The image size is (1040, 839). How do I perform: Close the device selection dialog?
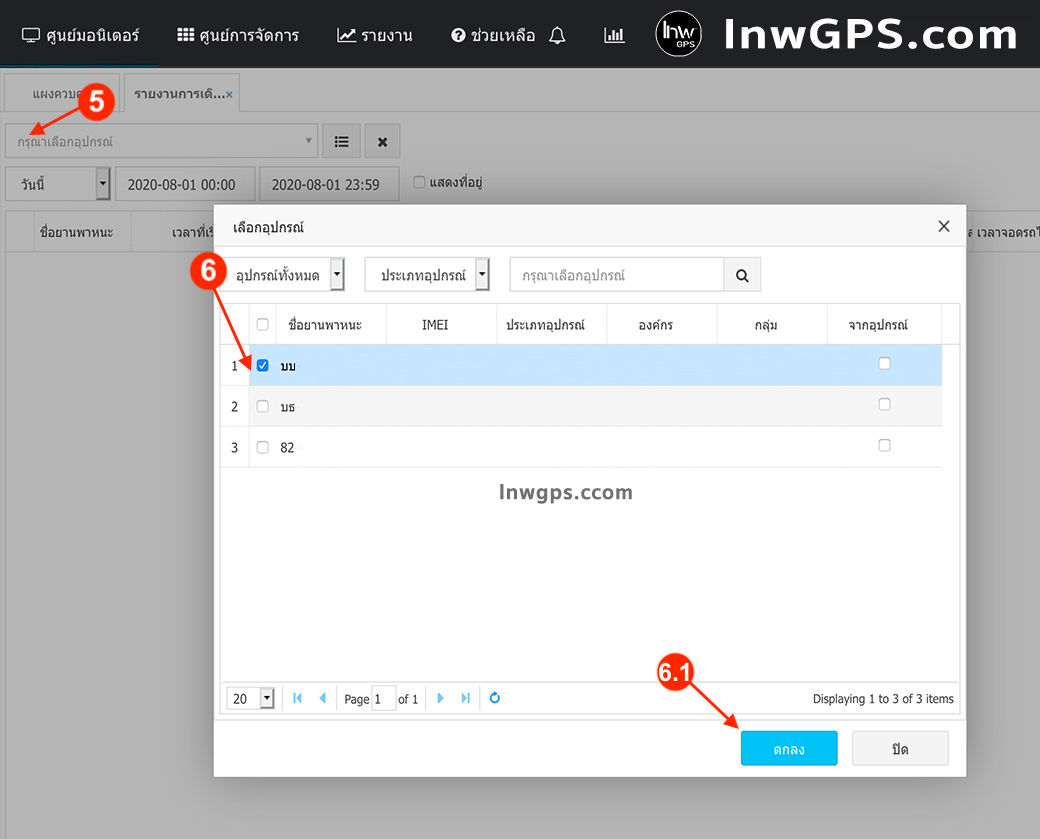(x=943, y=227)
